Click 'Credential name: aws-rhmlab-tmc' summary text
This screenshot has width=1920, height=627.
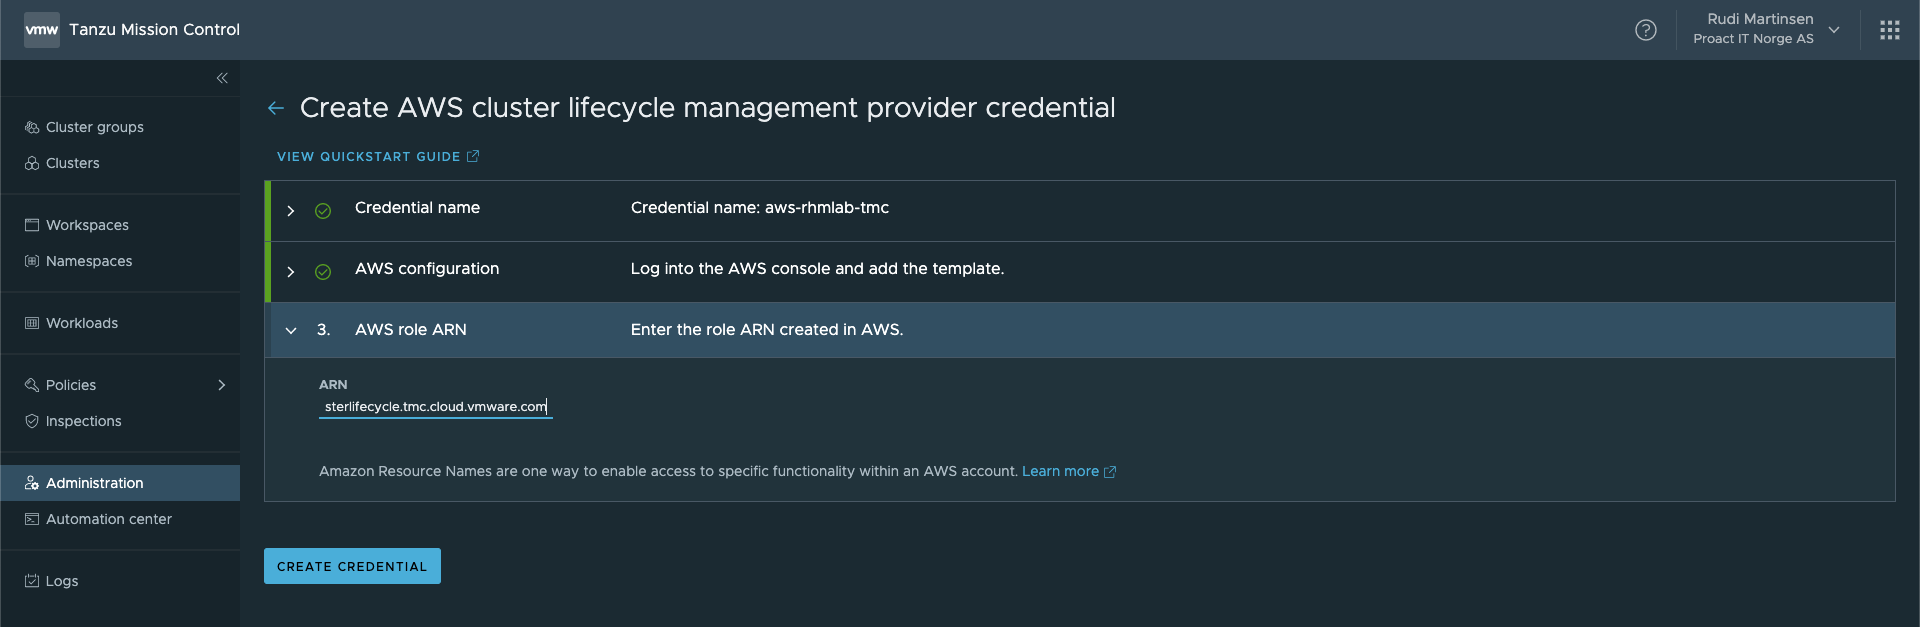coord(760,208)
